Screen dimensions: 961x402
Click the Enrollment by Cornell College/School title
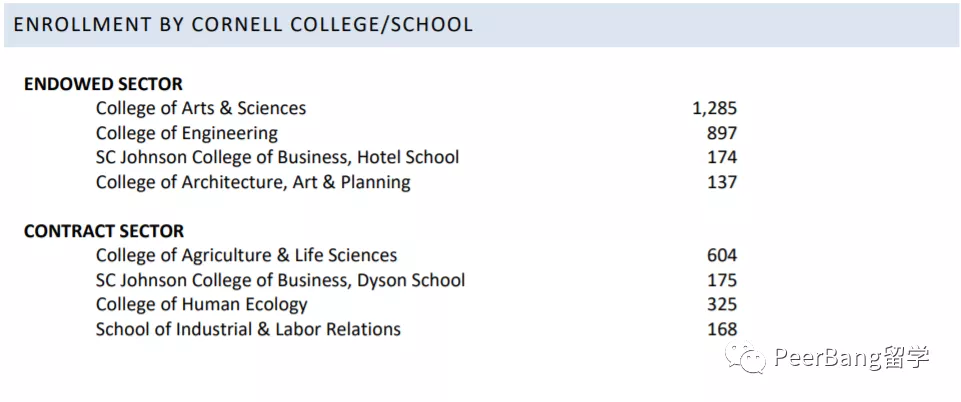pos(243,24)
